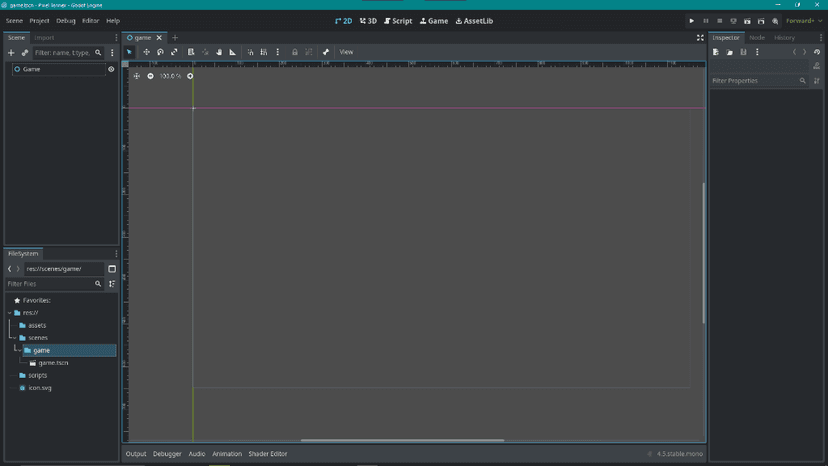Select the Move tool in viewport toolbar
Image resolution: width=828 pixels, height=466 pixels.
[146, 52]
